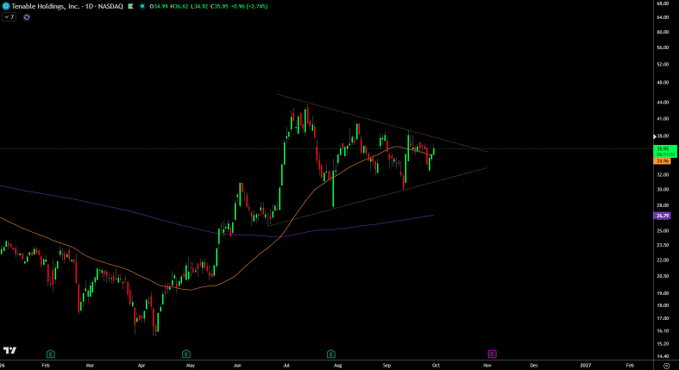Click the green 35.95 current price label
The height and width of the screenshot is (370, 679).
[x=665, y=151]
